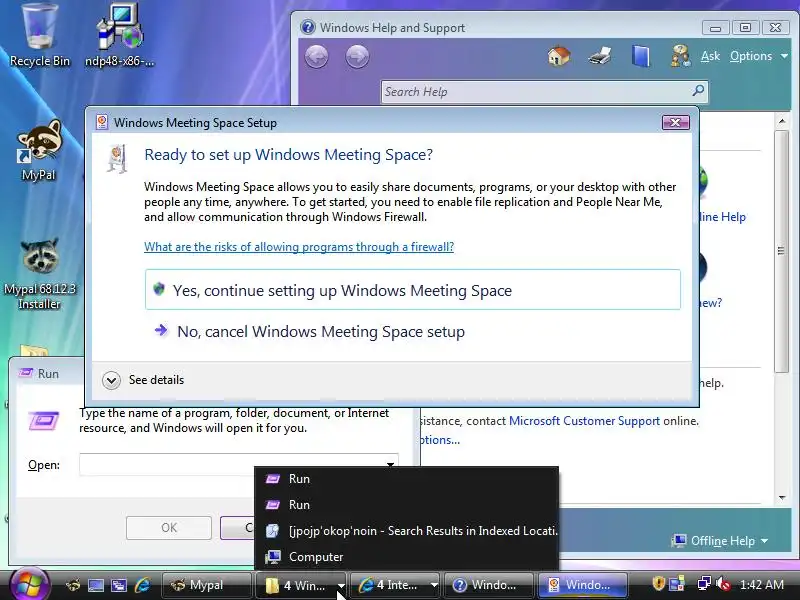Launch Internet Explorer from Quick Launch
The image size is (800, 600).
tap(142, 585)
